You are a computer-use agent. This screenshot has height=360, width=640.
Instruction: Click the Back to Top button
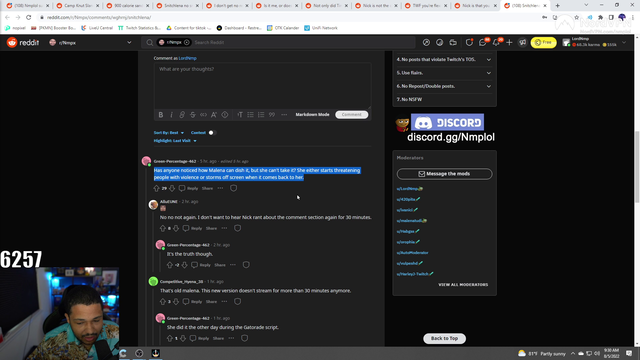(444, 338)
